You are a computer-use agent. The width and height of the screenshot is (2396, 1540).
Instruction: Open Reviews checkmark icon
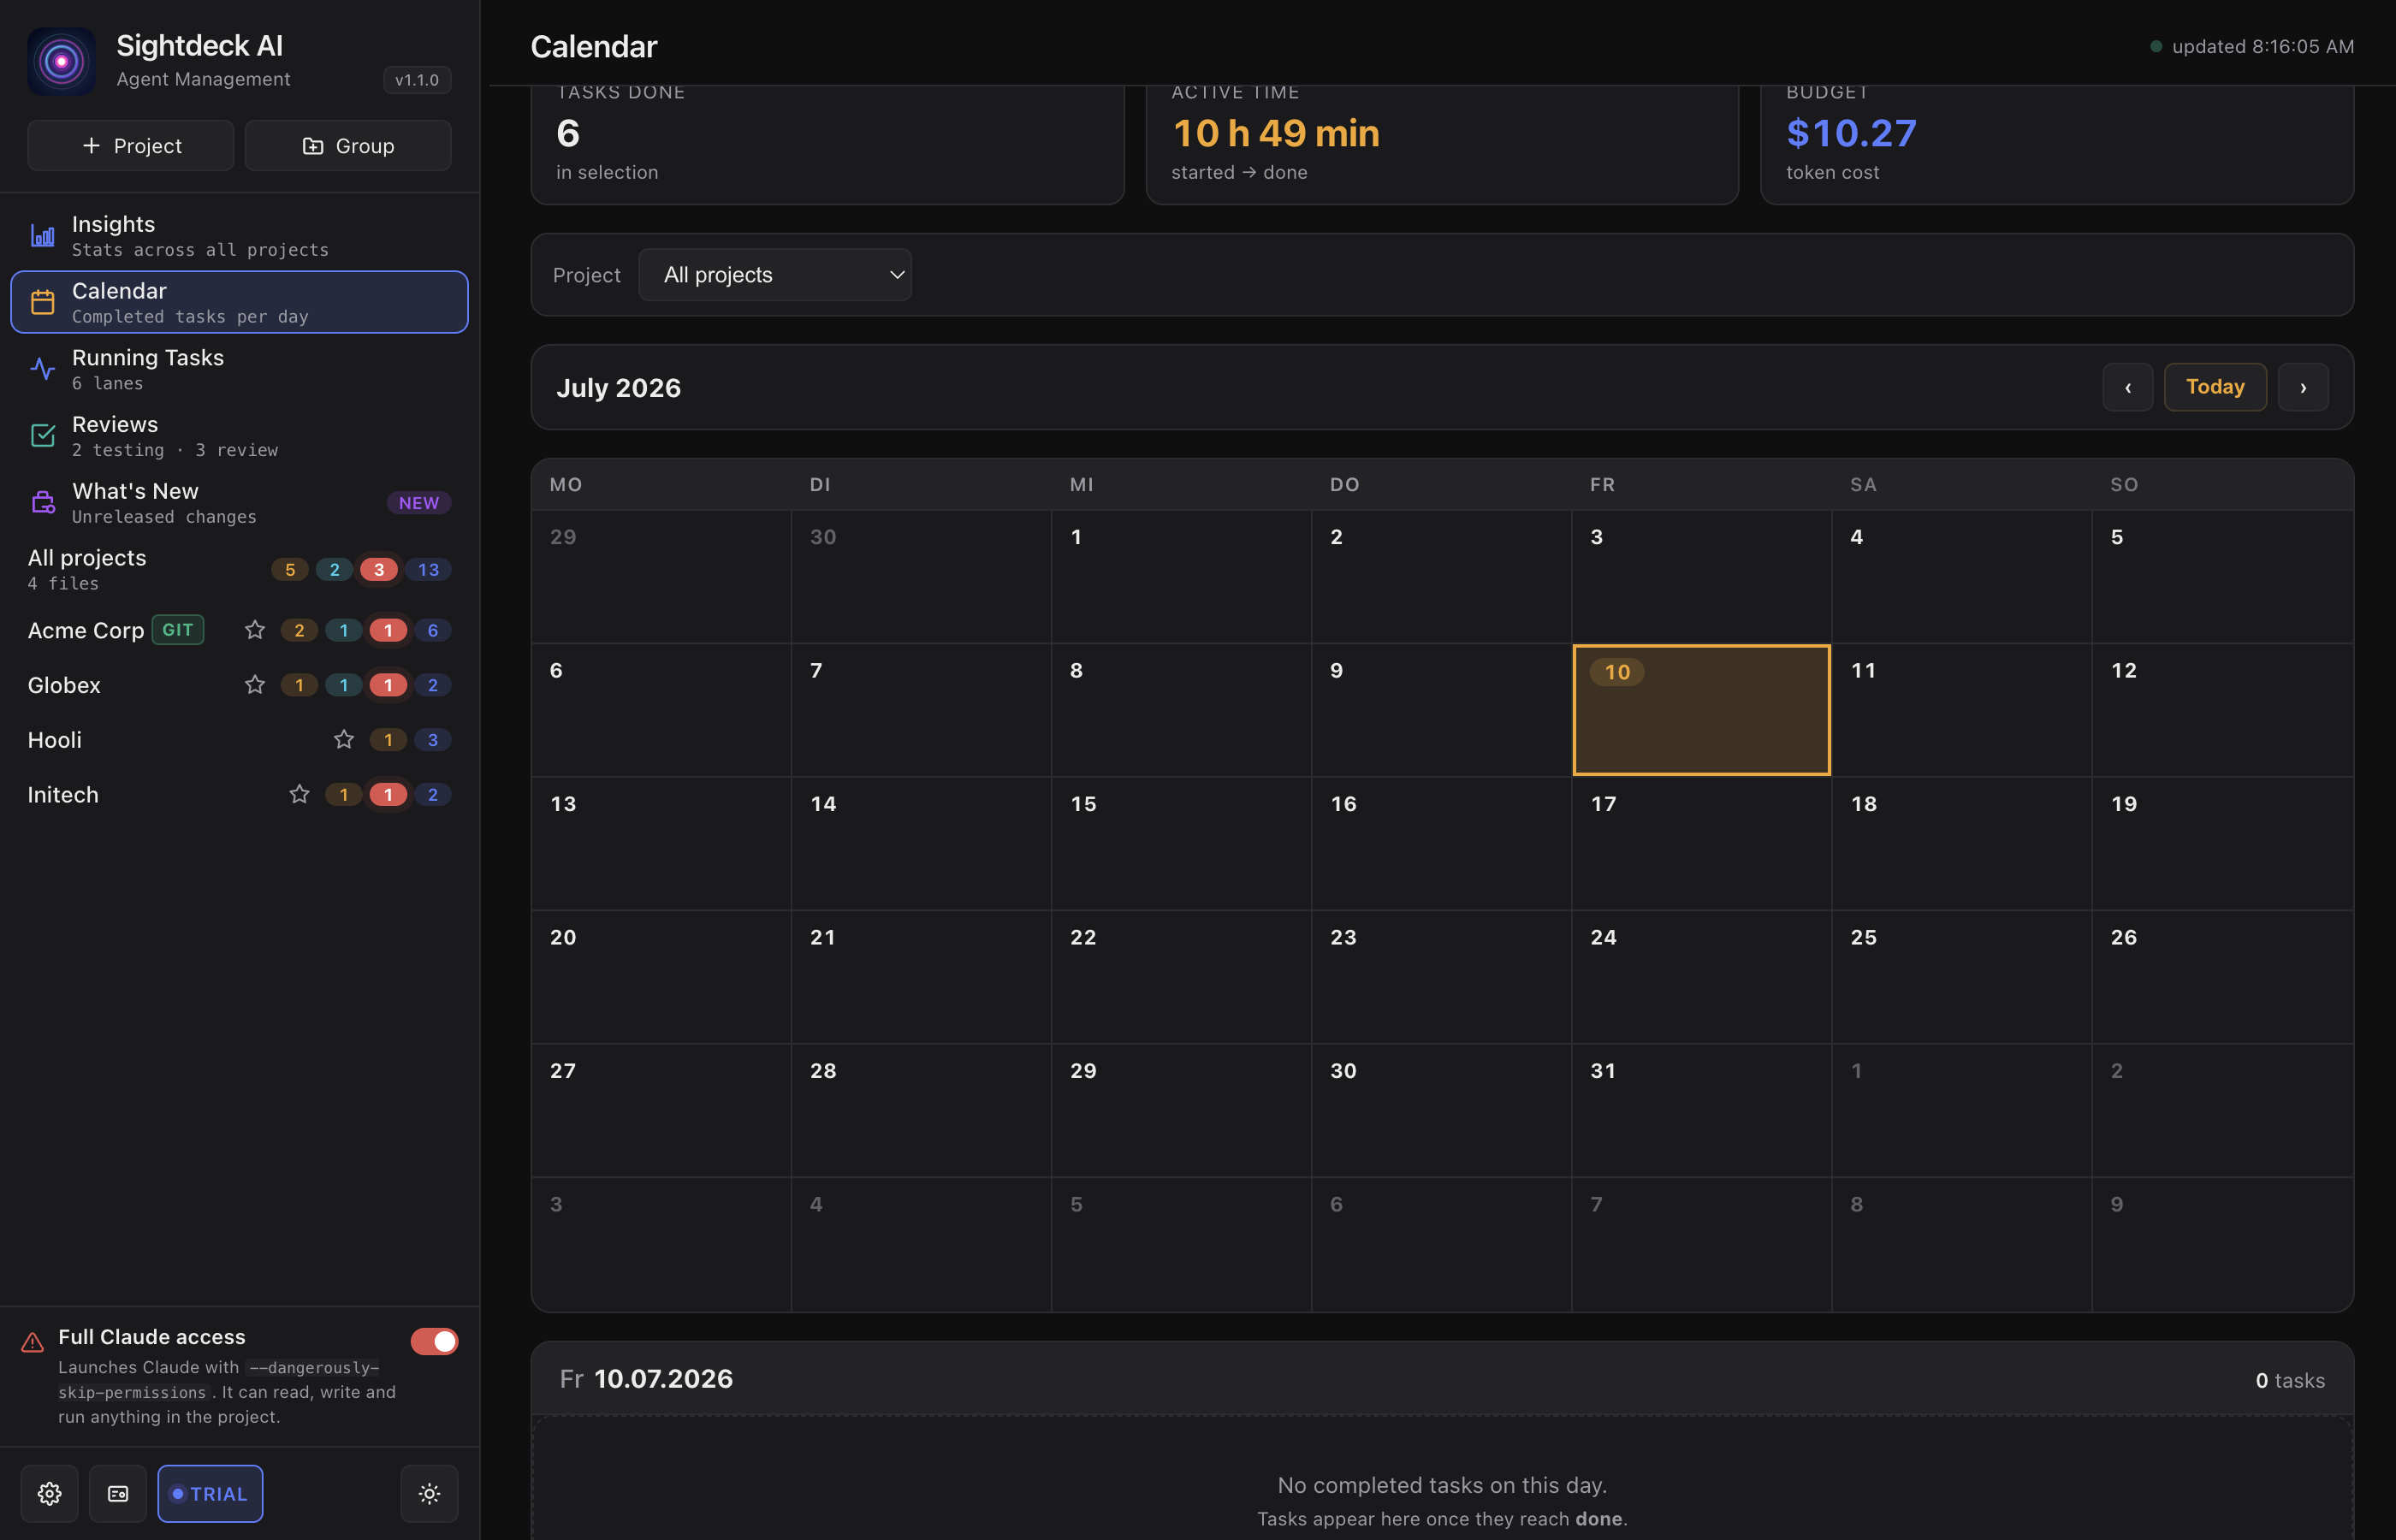click(x=43, y=436)
